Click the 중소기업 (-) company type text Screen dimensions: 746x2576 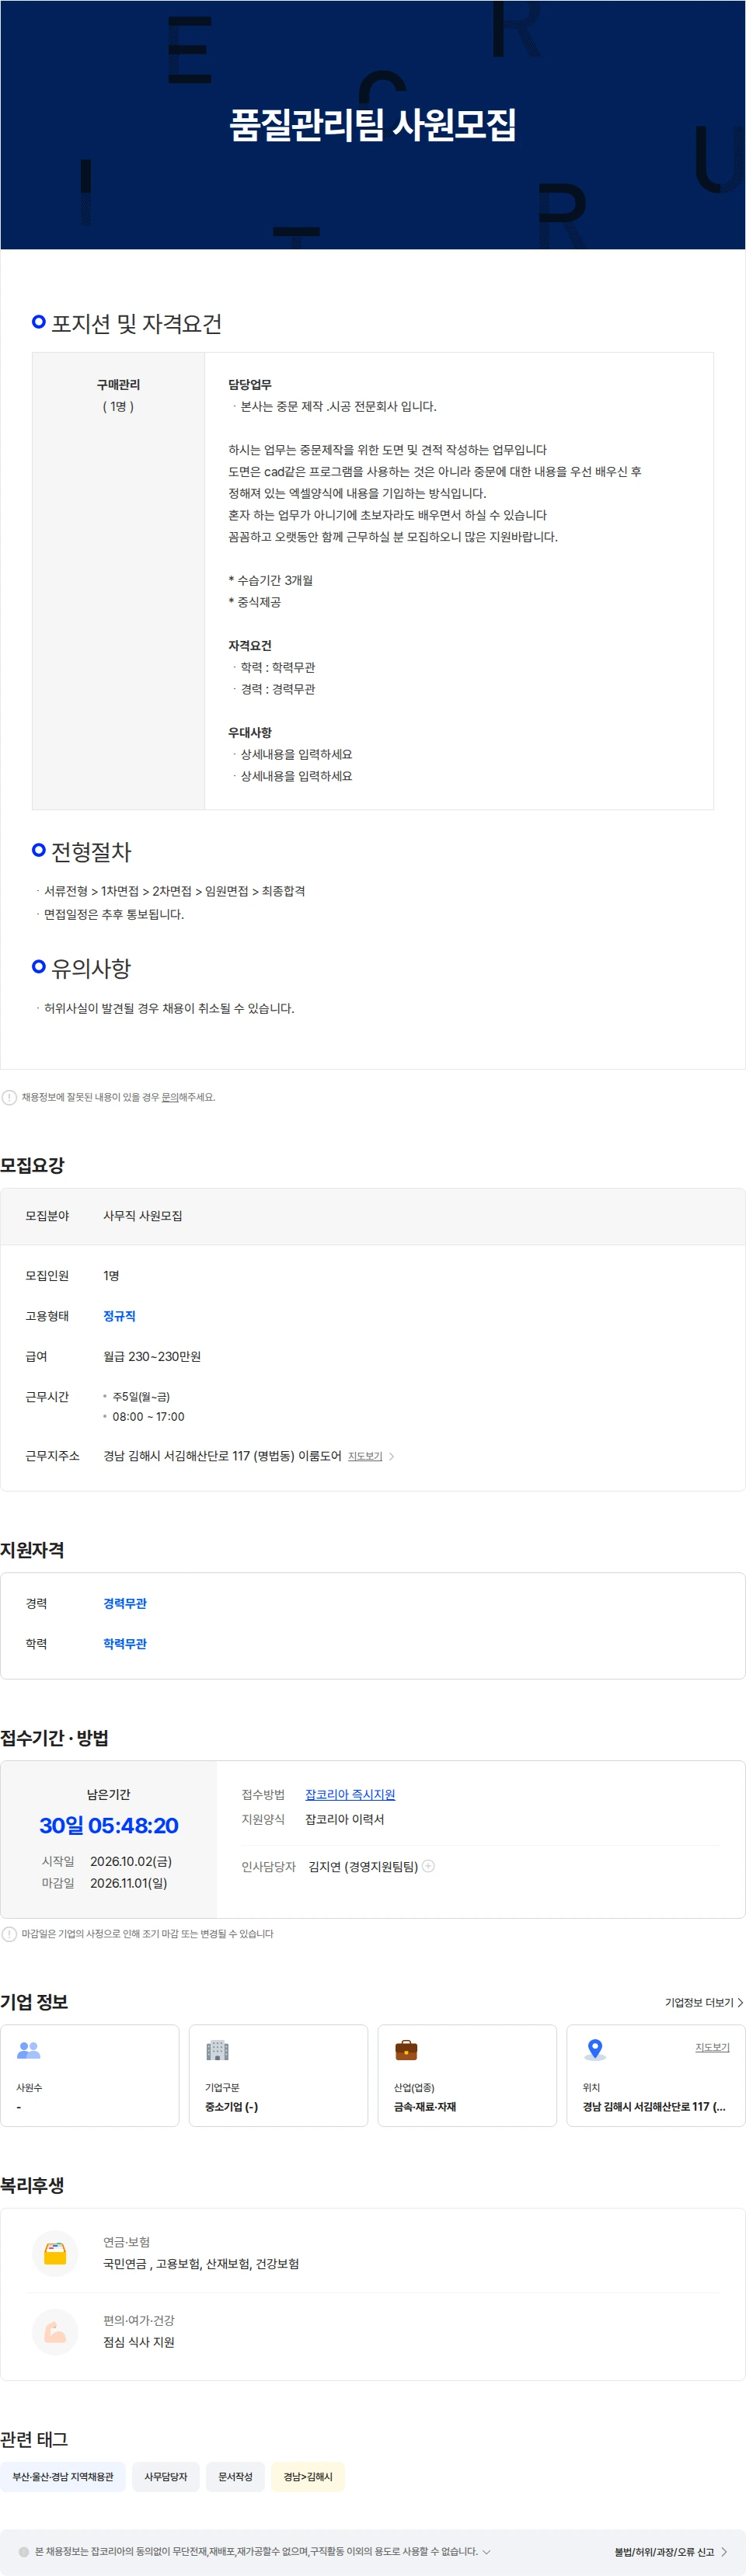[x=231, y=2106]
